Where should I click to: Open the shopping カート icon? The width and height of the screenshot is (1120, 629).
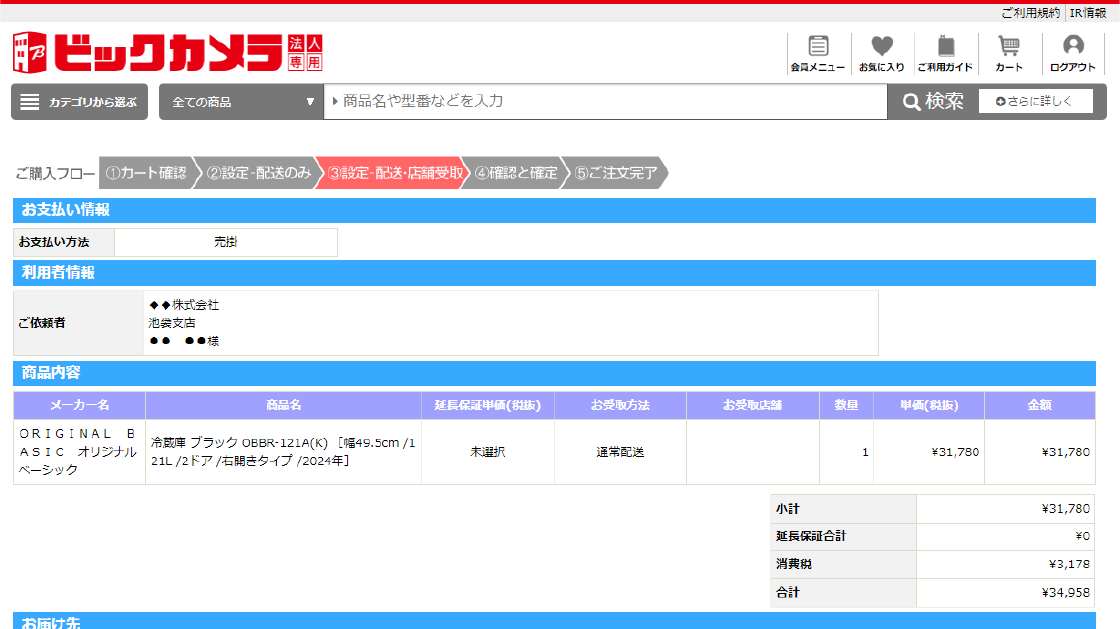1010,52
